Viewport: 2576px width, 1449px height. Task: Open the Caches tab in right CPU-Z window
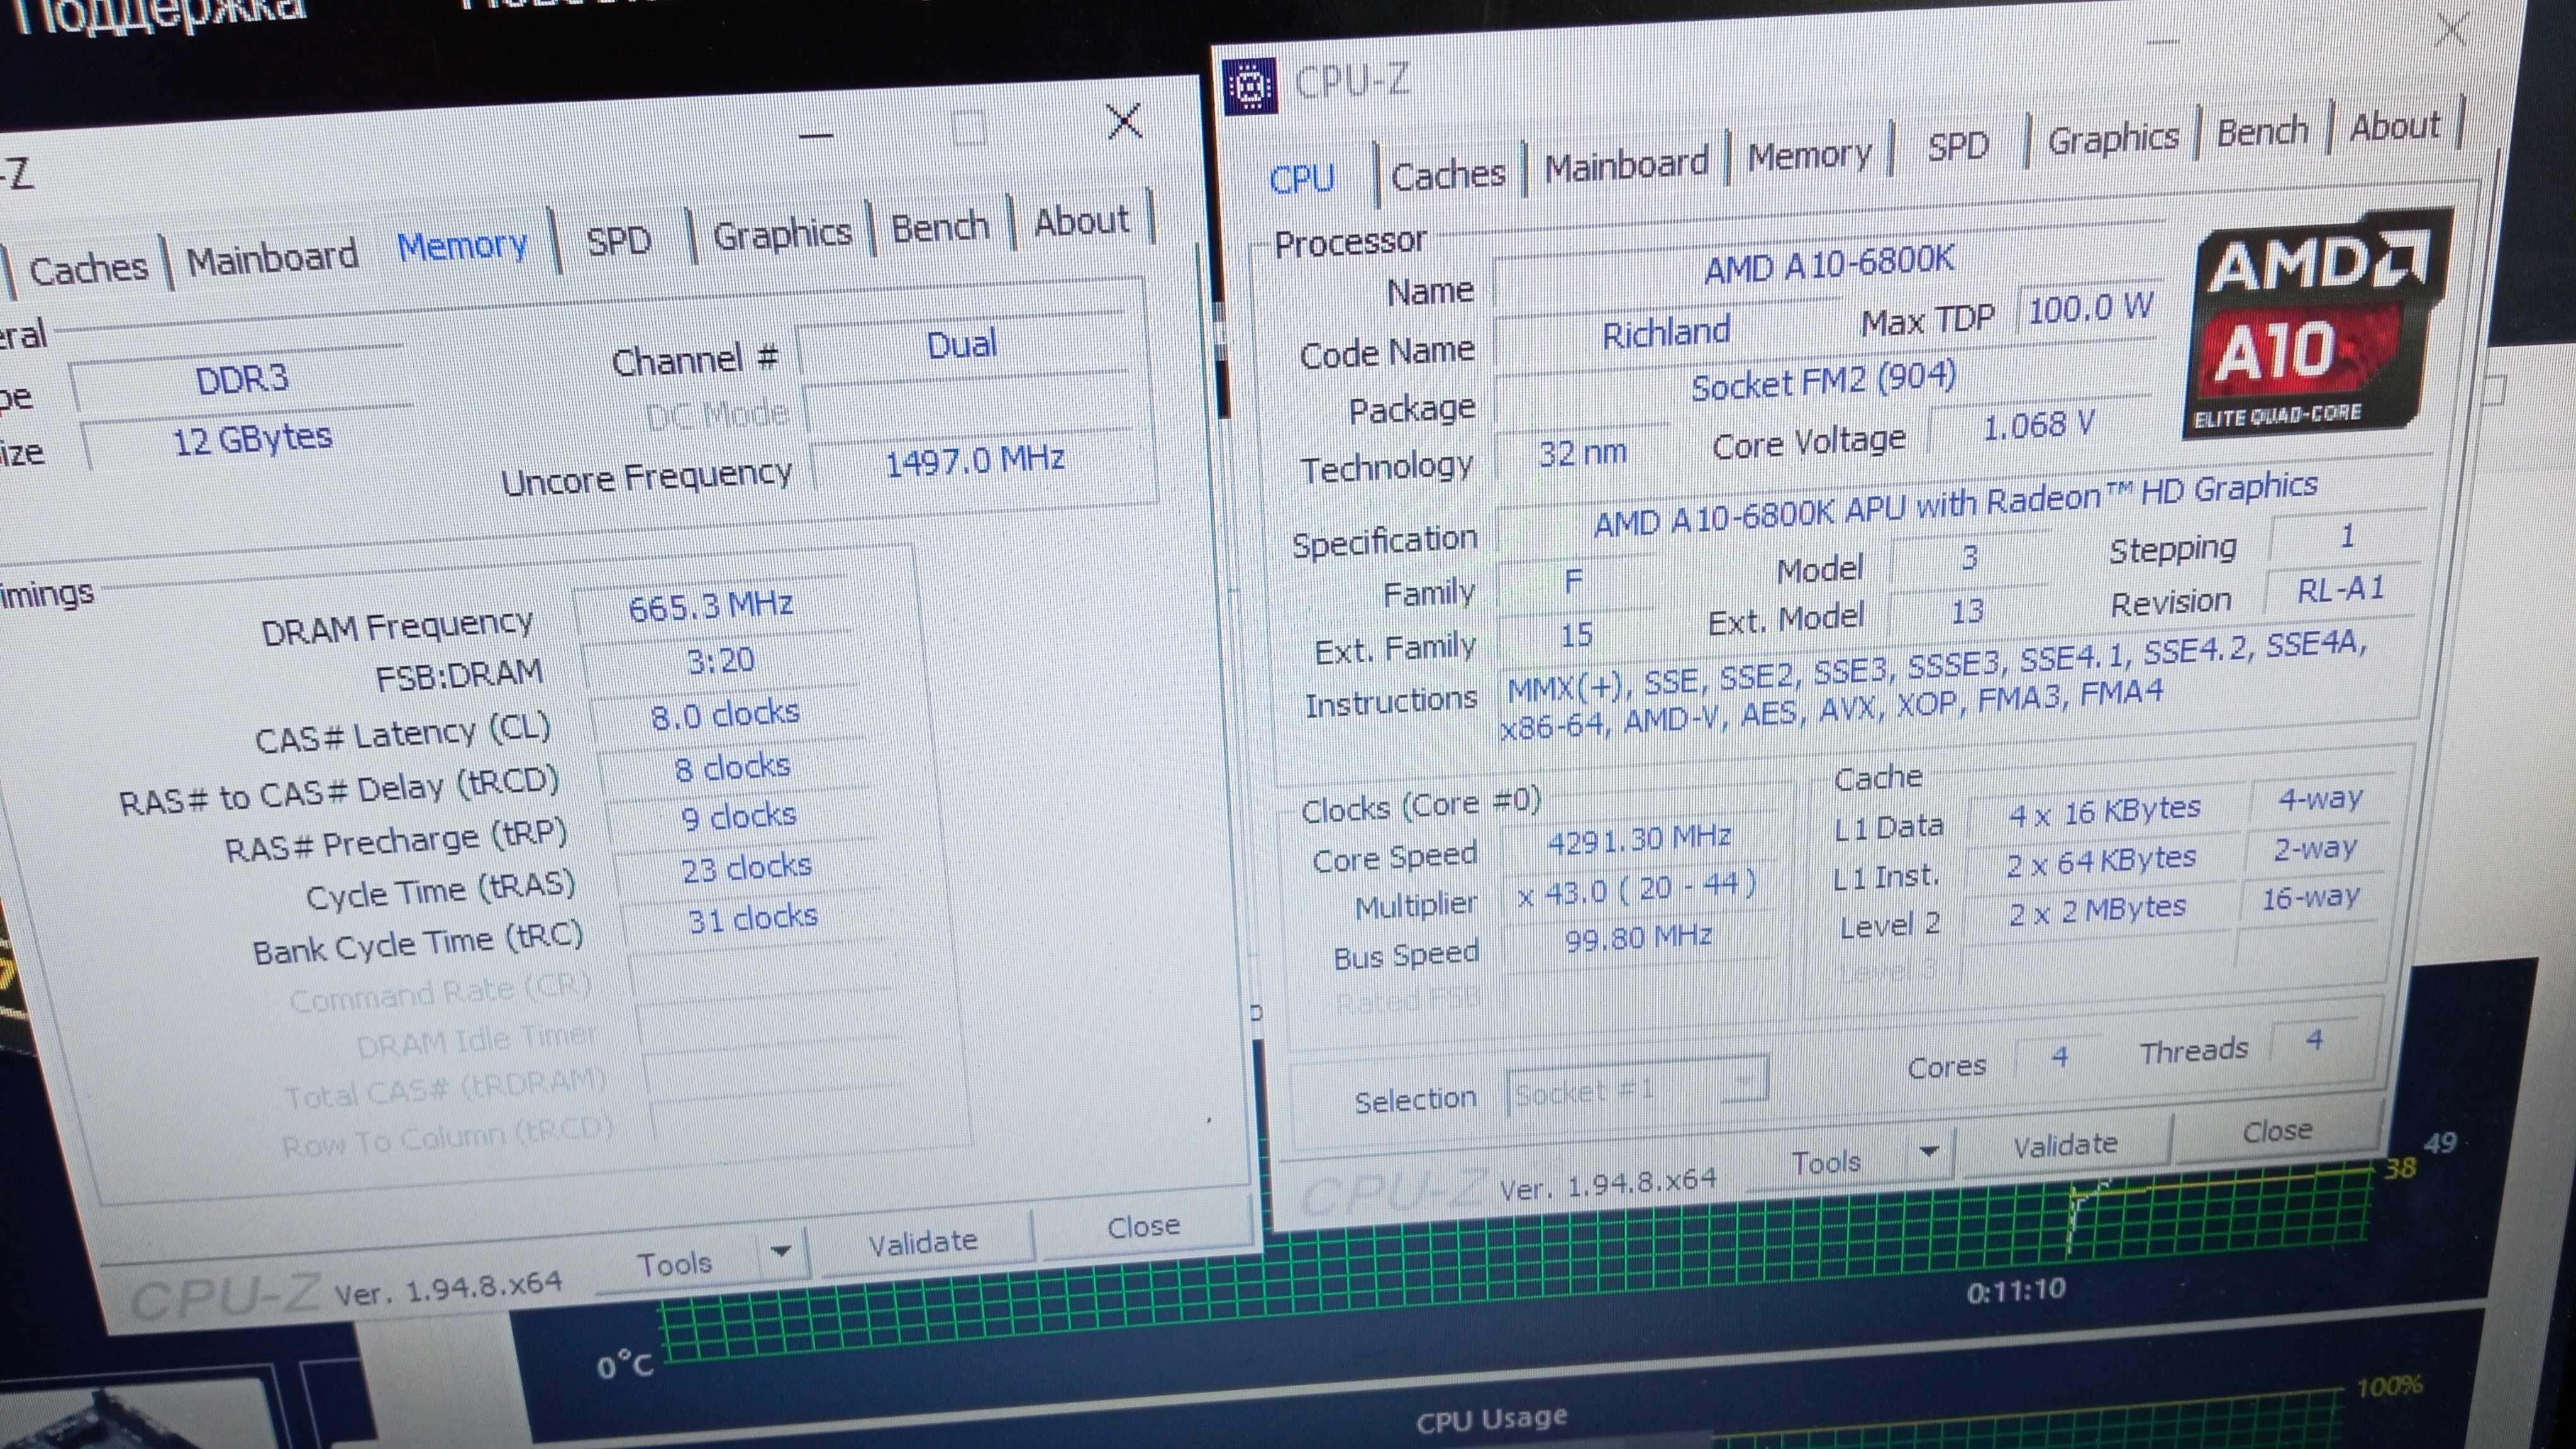(x=1447, y=175)
